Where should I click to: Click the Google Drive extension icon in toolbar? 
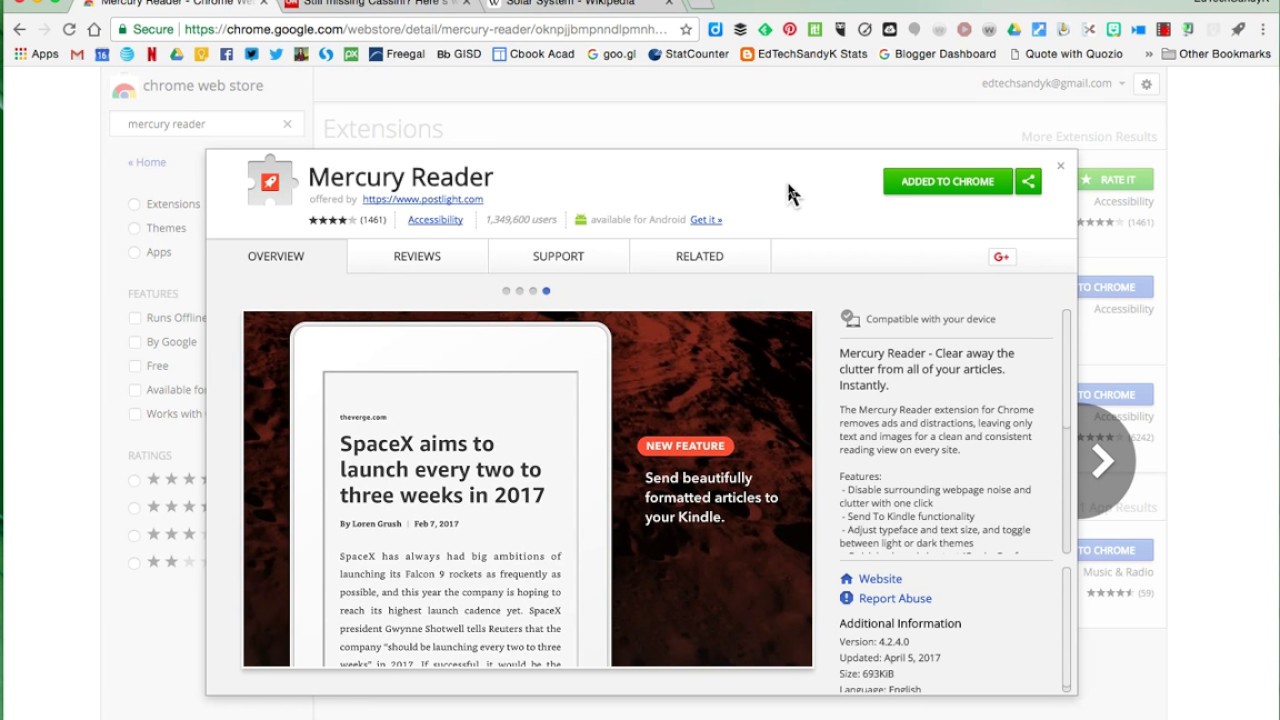pos(1014,30)
